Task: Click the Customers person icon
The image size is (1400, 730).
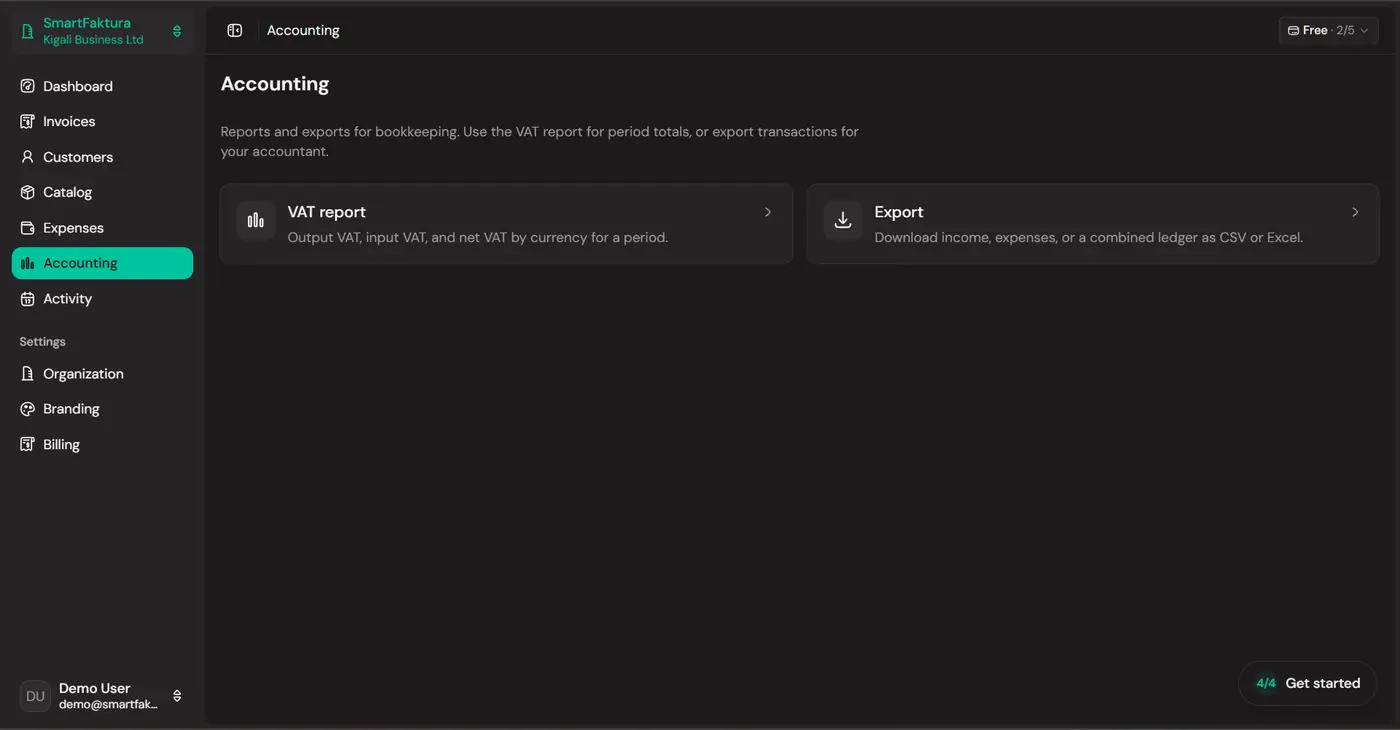Action: [28, 157]
